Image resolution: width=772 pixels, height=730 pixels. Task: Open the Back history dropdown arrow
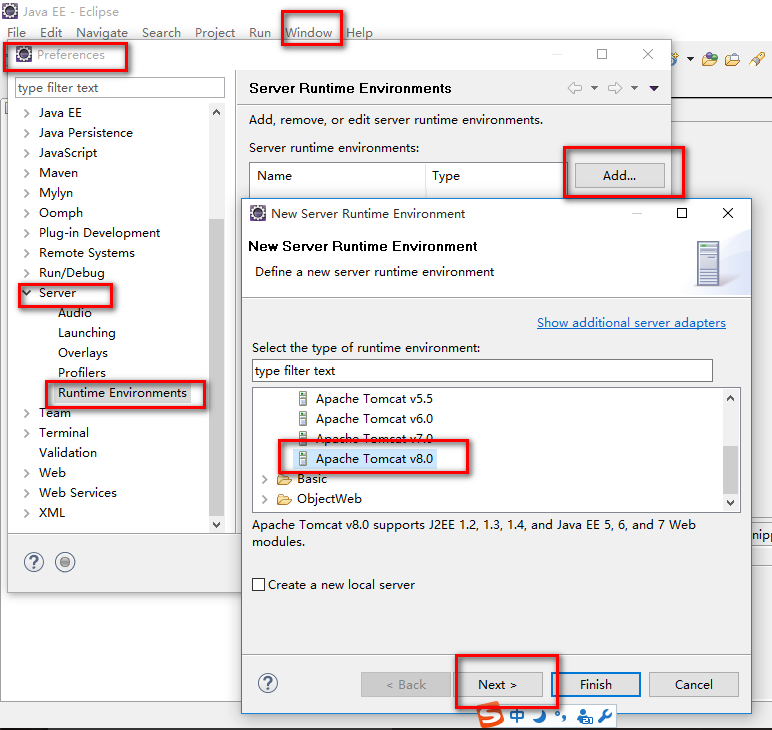tap(594, 88)
